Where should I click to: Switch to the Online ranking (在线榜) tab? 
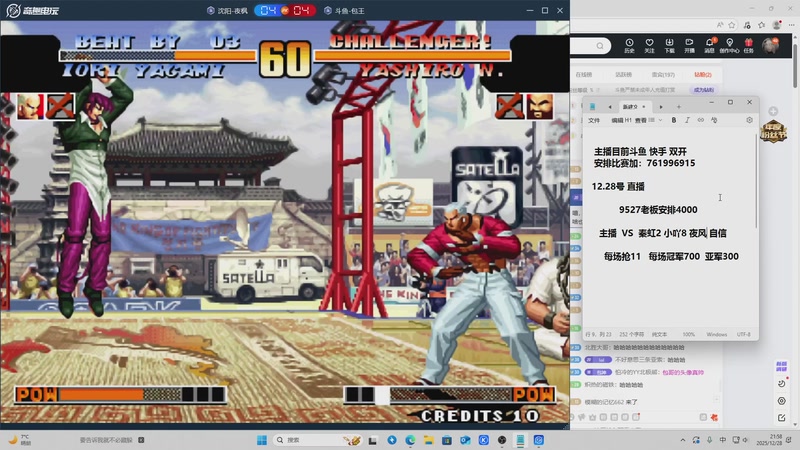584,74
